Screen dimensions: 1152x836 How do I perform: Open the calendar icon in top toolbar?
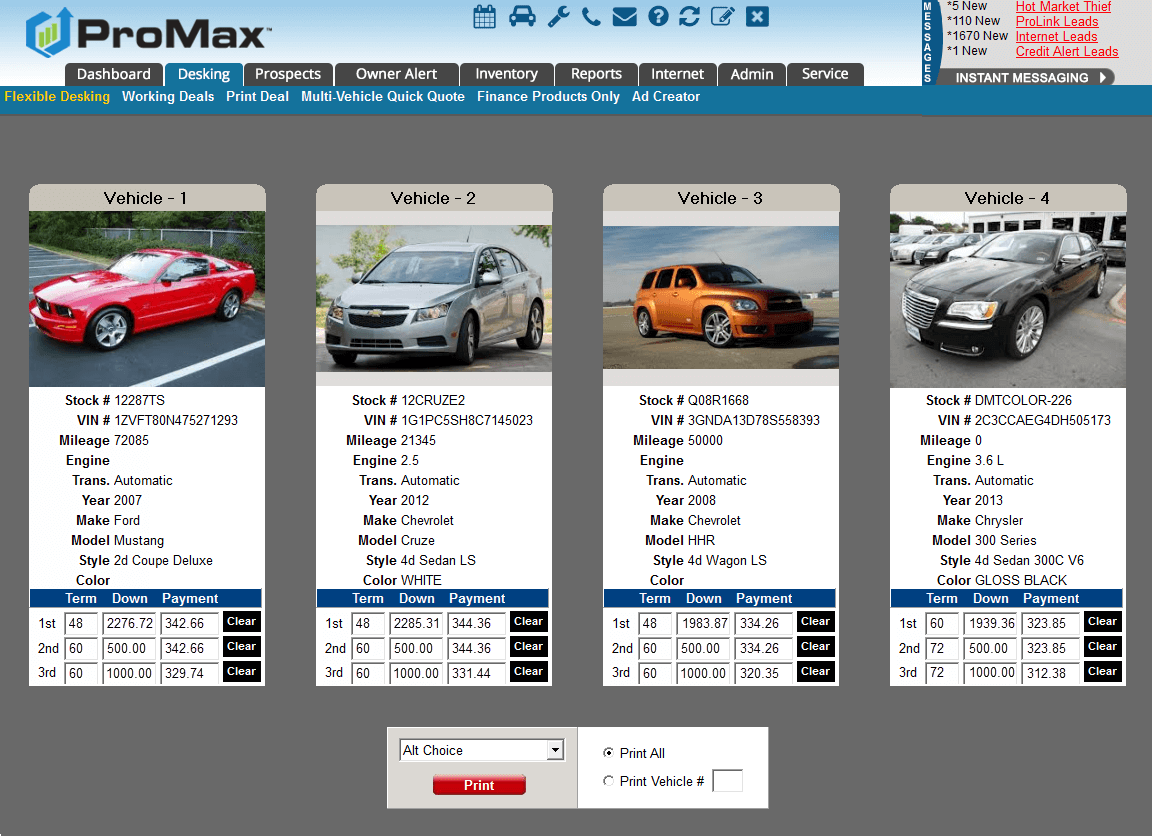click(484, 16)
